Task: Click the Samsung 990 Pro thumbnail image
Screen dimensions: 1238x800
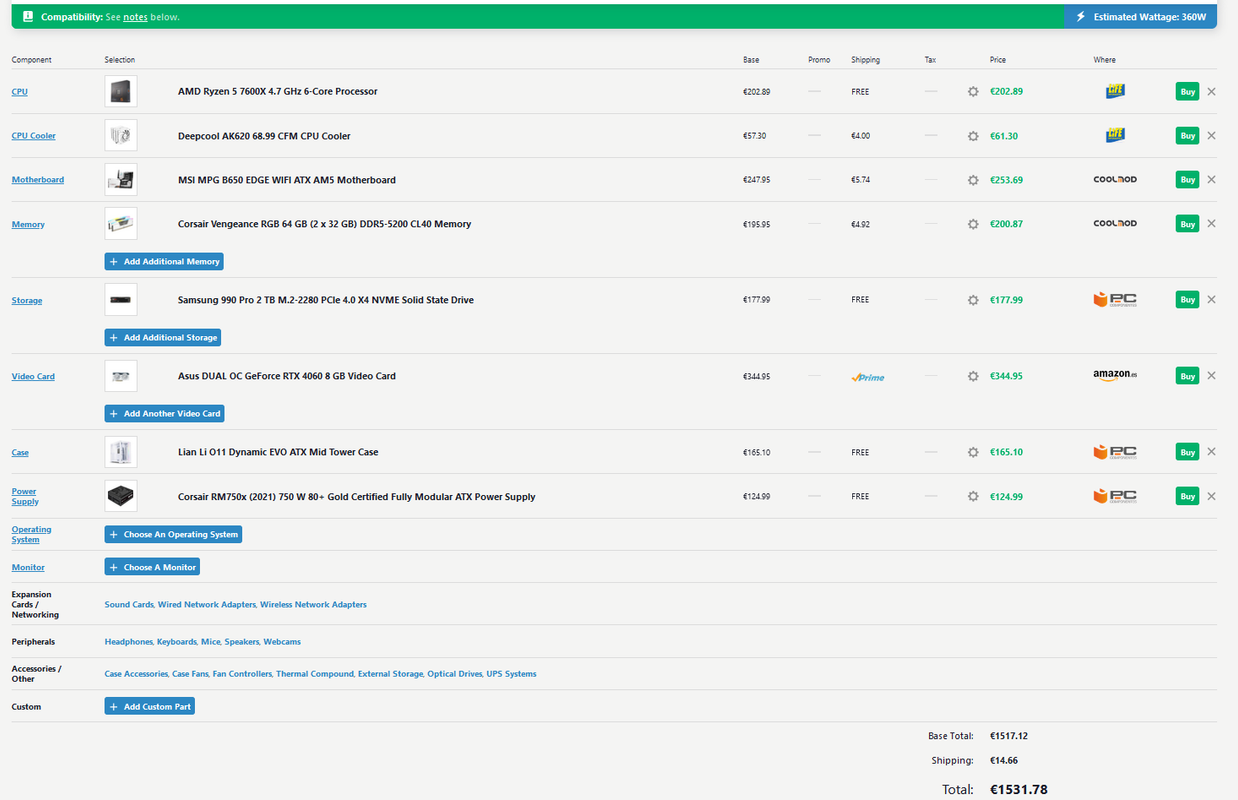Action: [x=121, y=299]
